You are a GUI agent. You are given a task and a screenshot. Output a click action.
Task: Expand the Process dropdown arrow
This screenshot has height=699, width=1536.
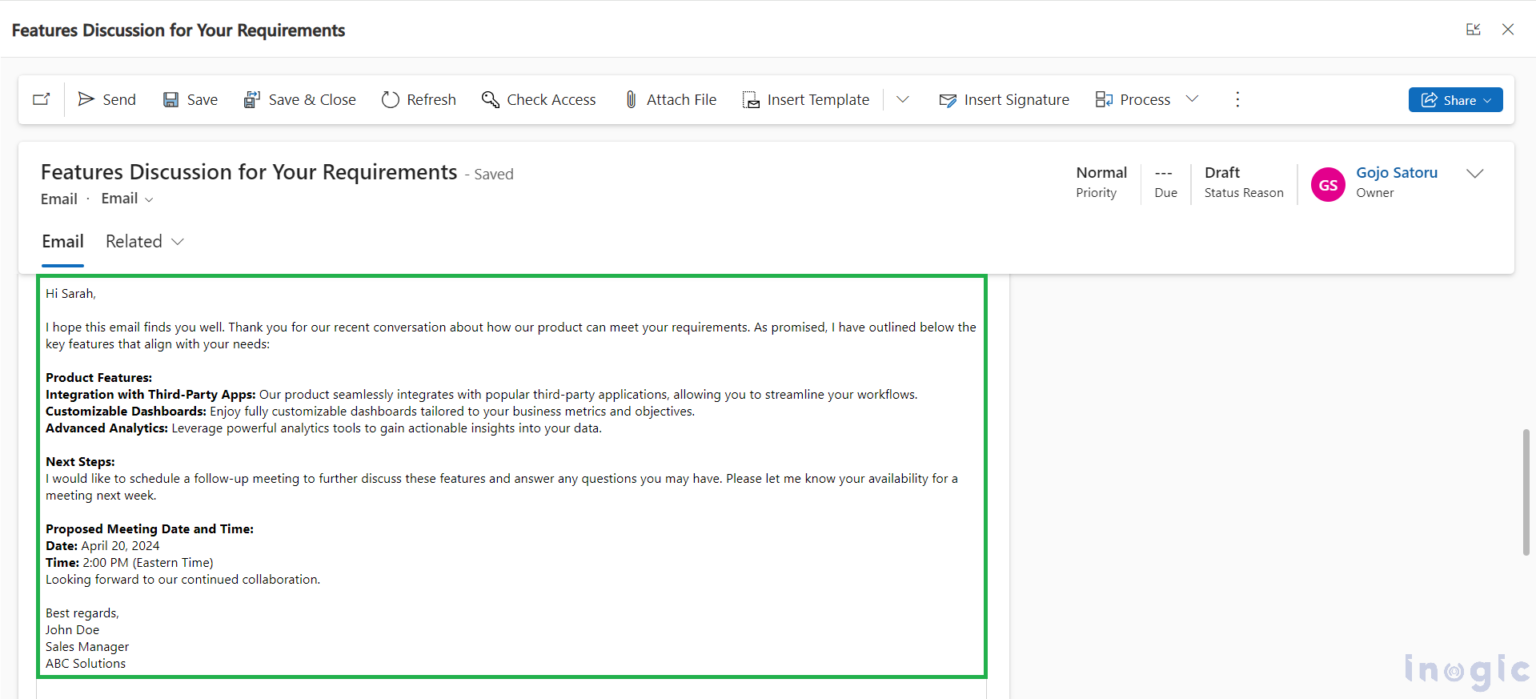coord(1192,99)
